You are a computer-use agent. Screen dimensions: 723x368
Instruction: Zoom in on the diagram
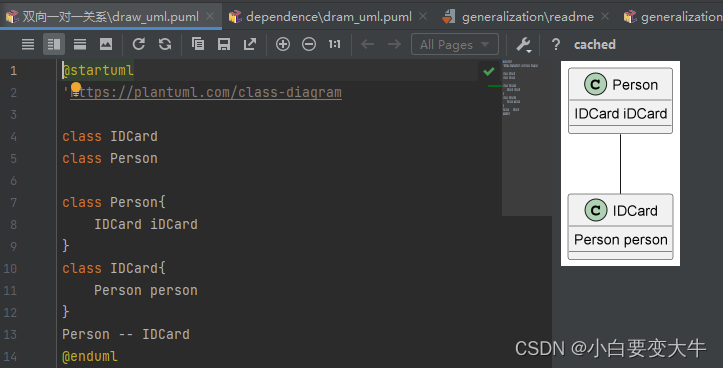(283, 44)
